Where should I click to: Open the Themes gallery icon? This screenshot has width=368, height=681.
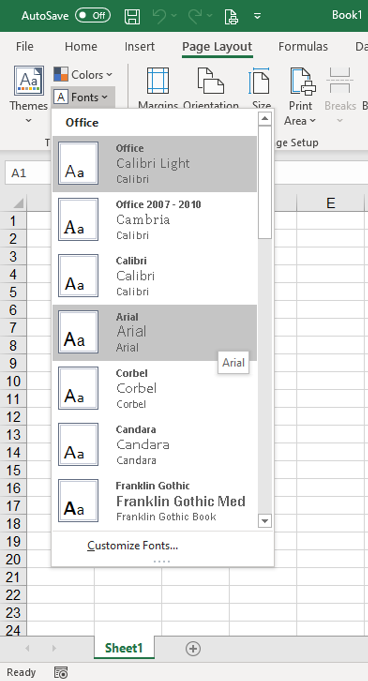(x=29, y=81)
